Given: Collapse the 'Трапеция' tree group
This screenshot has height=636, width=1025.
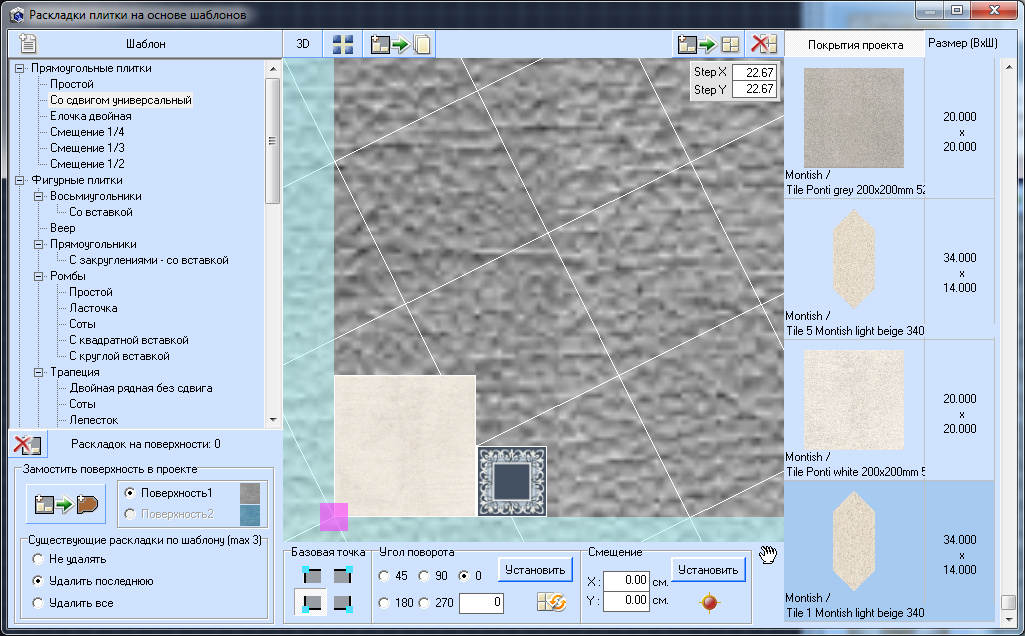Looking at the screenshot, I should [x=38, y=372].
